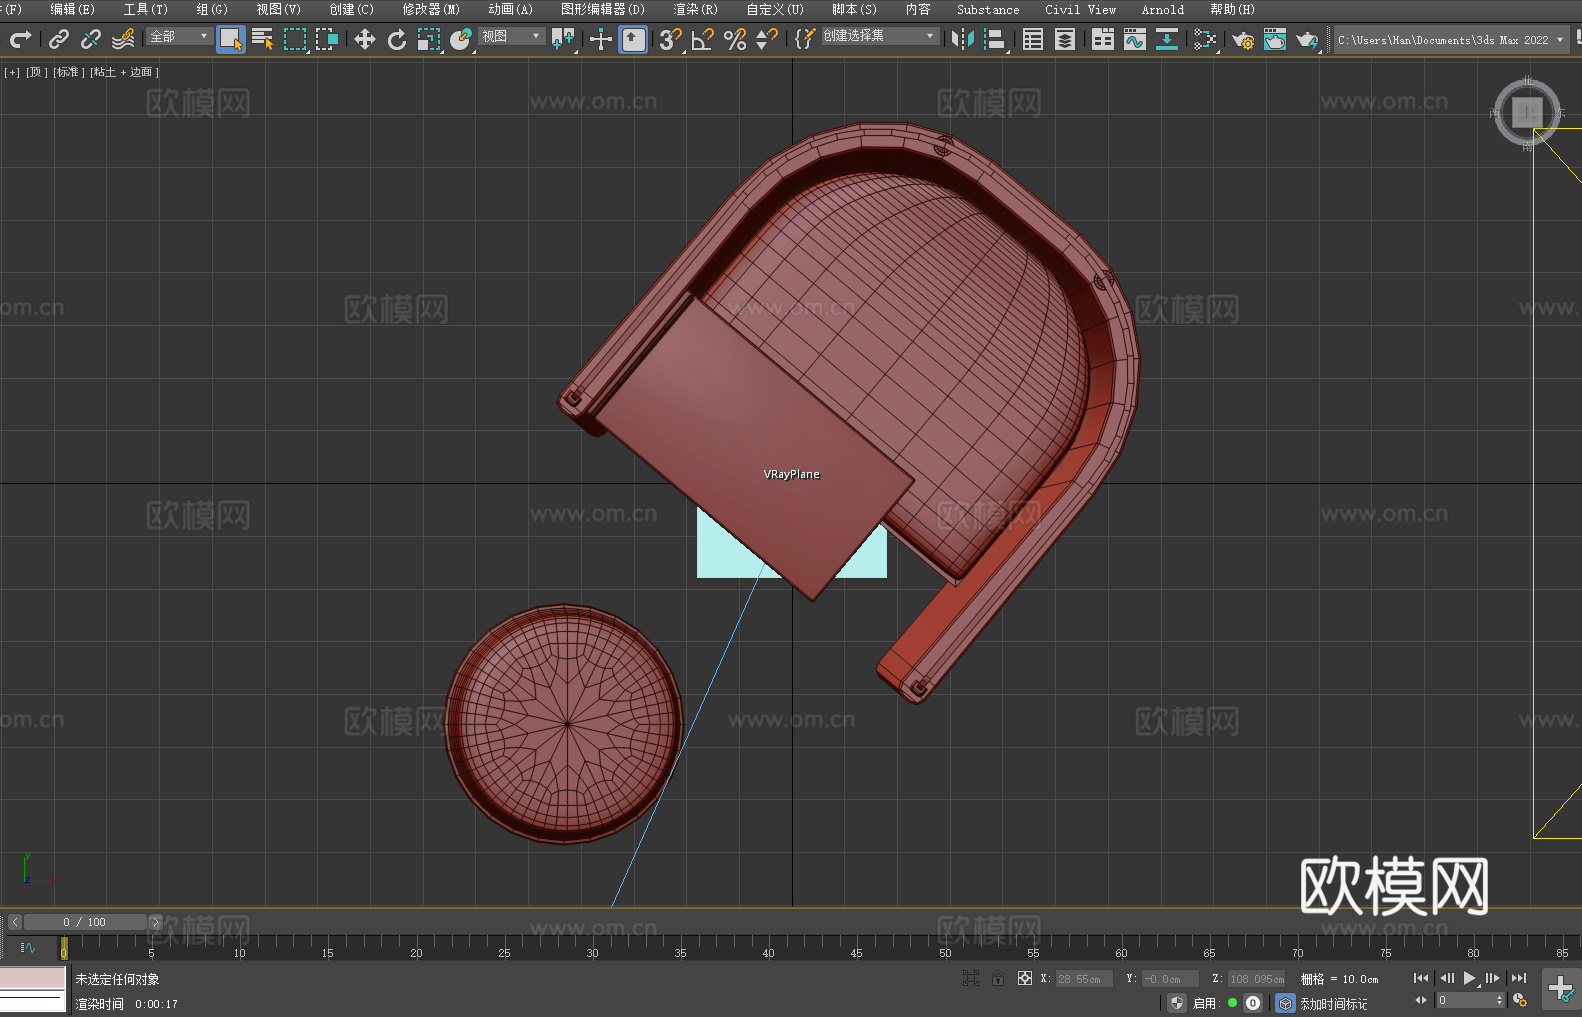Toggle the Ribbon display icon
Image resolution: width=1582 pixels, height=1017 pixels.
coord(1103,39)
